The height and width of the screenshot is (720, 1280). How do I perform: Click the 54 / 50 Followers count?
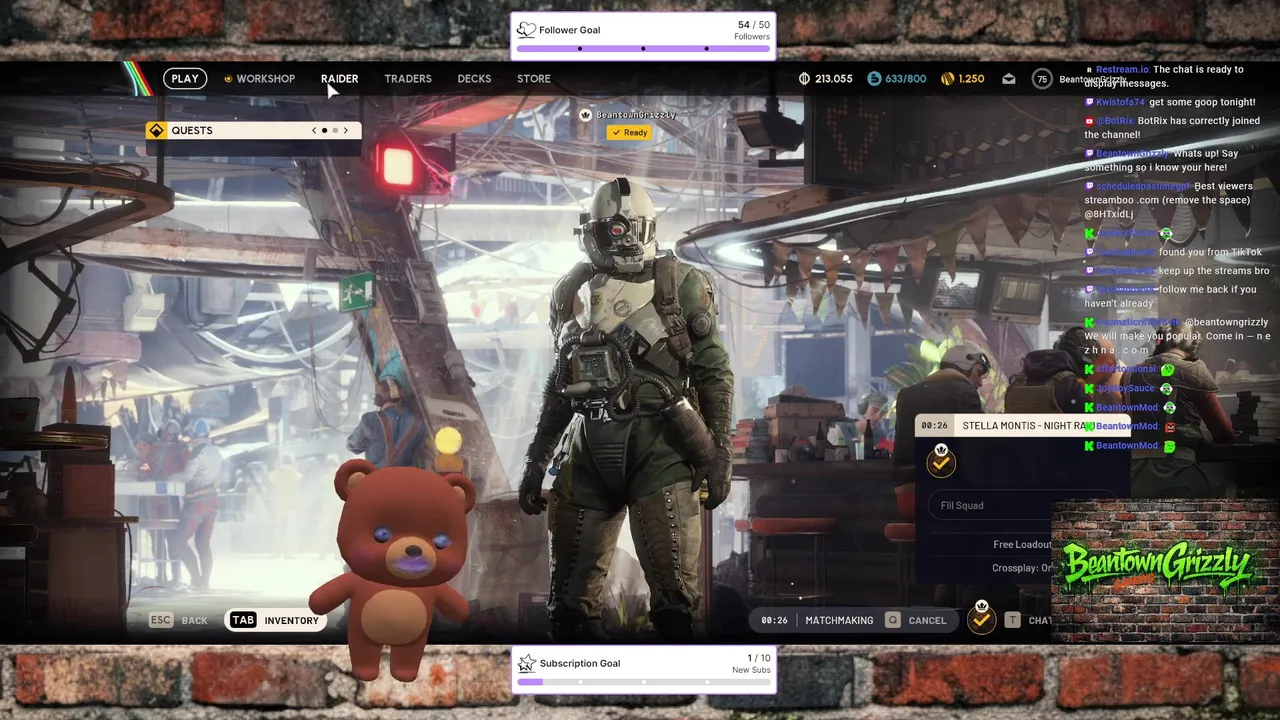pos(752,30)
